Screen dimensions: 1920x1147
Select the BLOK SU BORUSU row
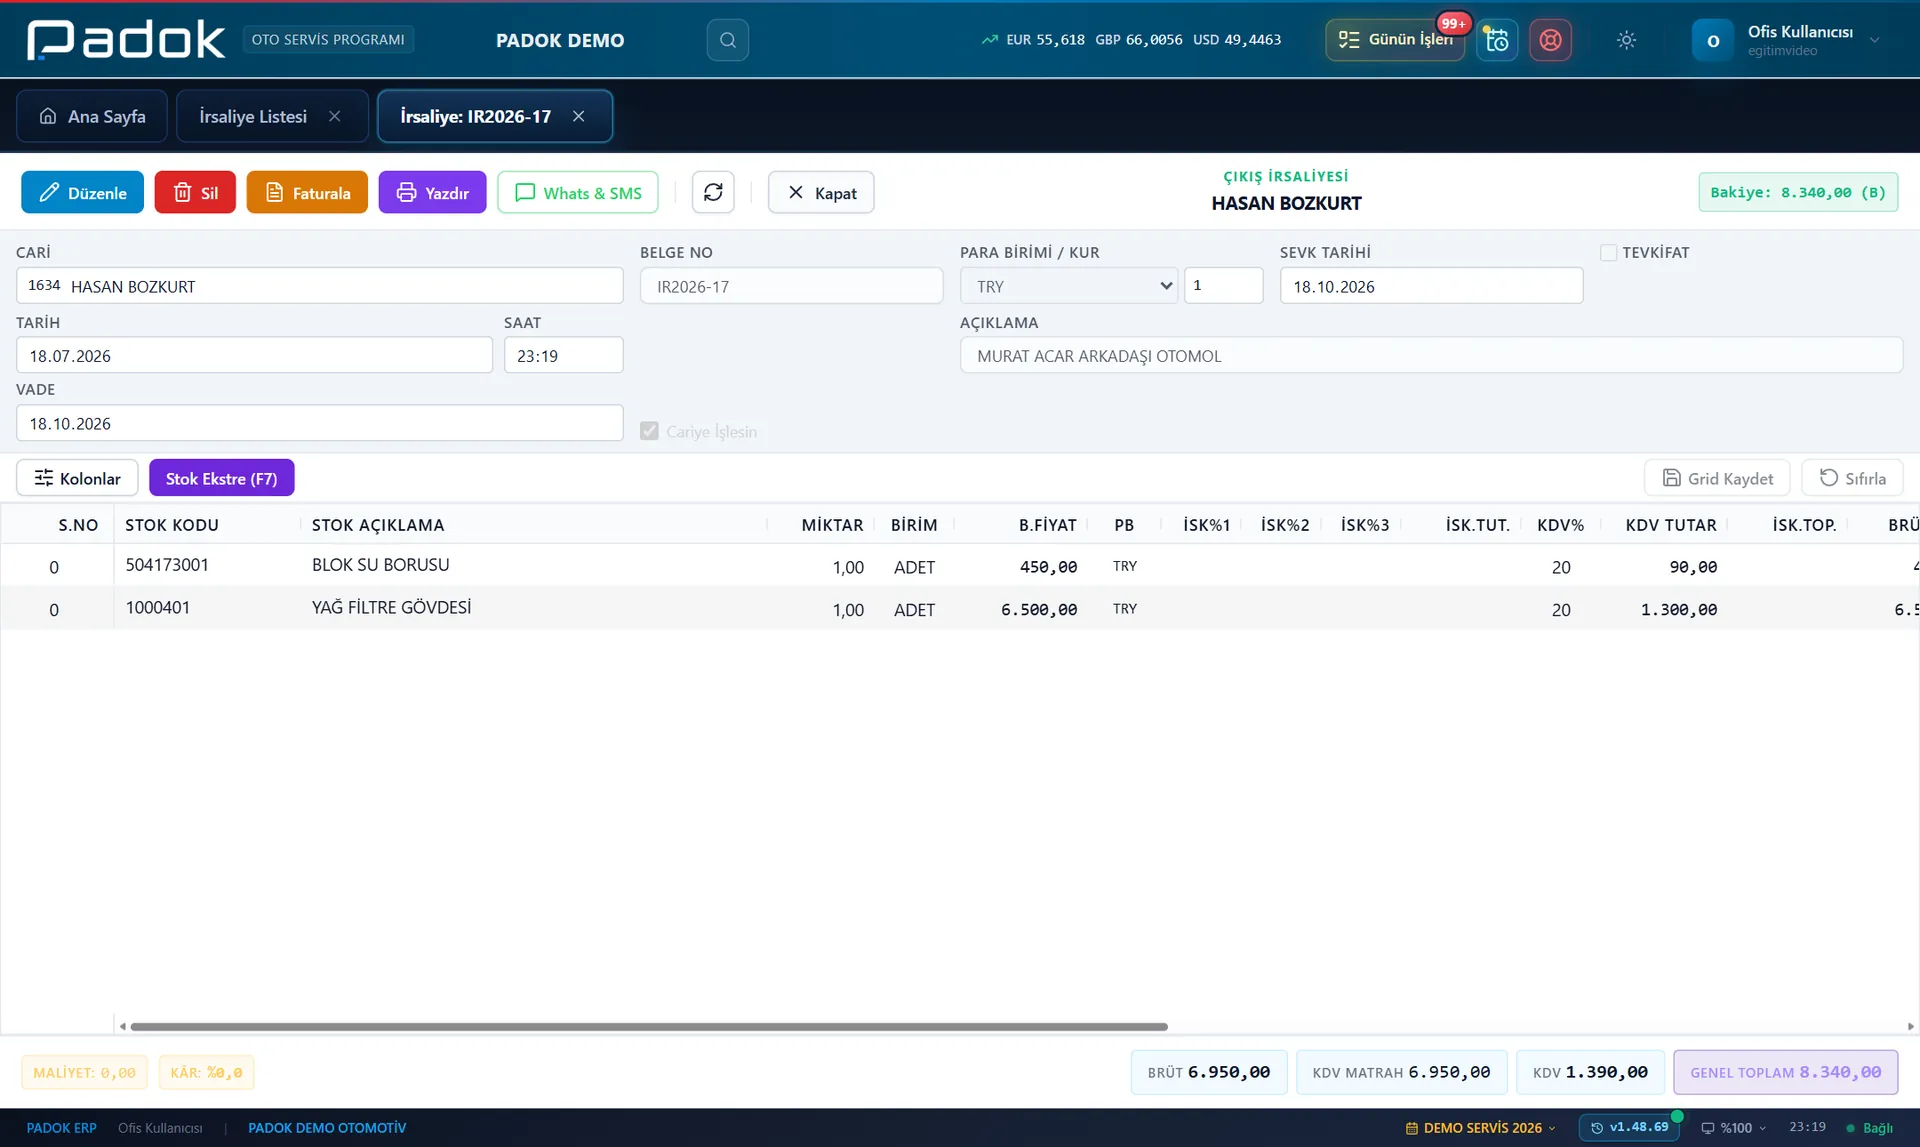[x=960, y=566]
